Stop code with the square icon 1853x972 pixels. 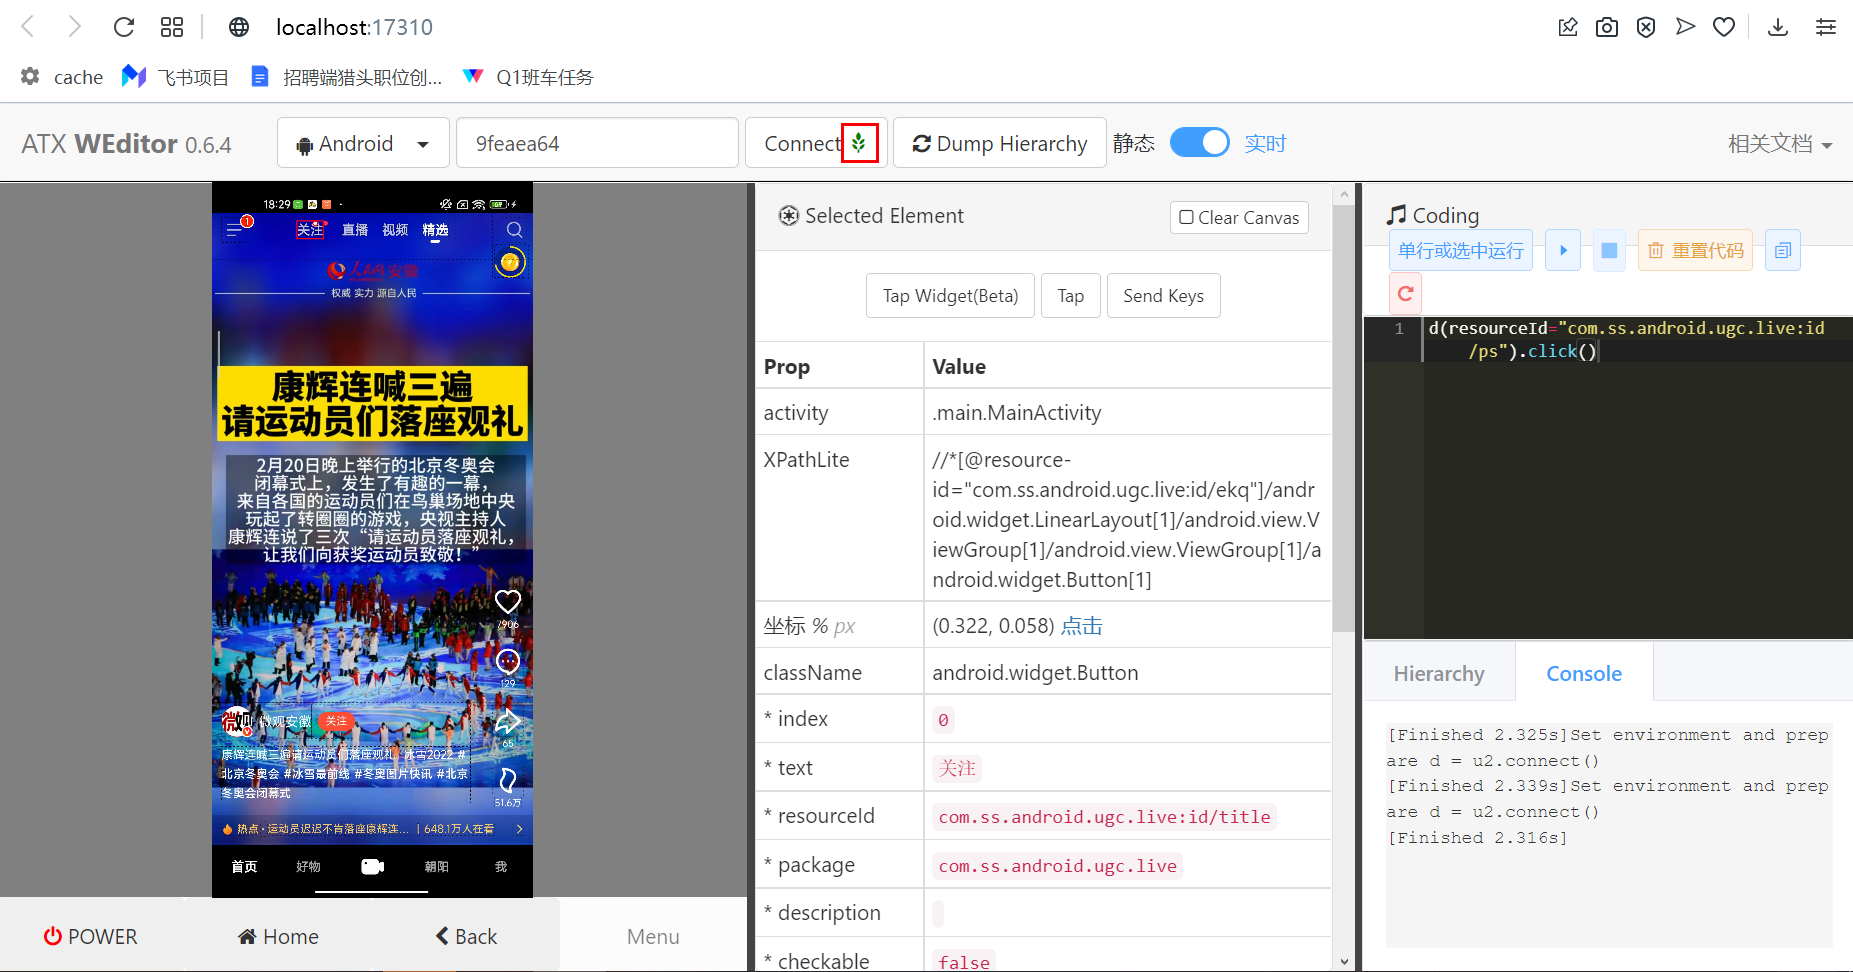(1609, 250)
